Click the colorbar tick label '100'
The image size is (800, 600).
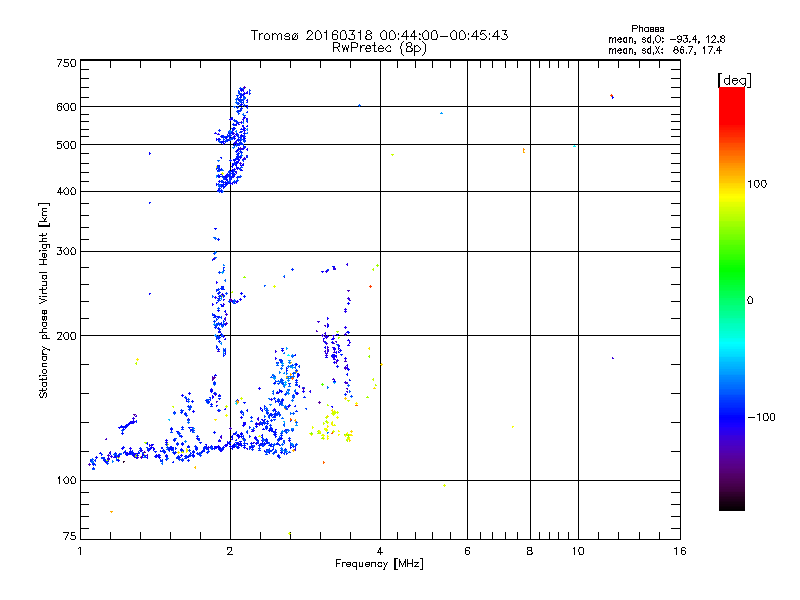point(757,184)
